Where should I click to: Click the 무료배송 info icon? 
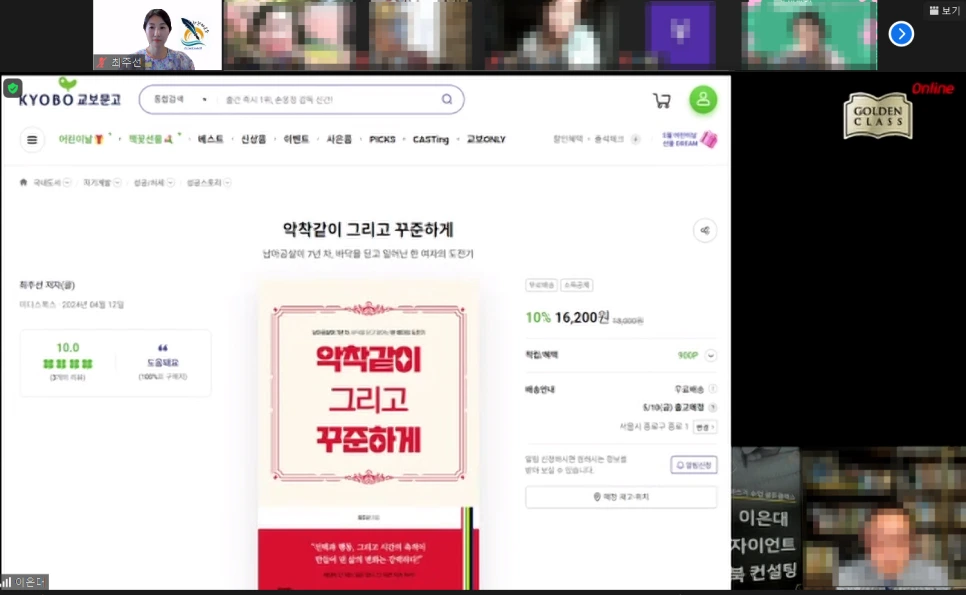[713, 389]
